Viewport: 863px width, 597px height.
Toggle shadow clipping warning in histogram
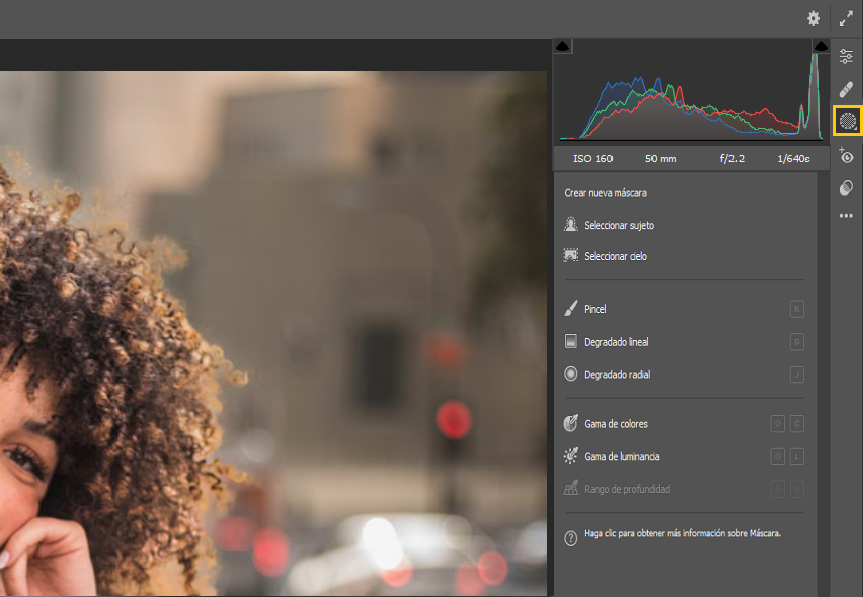pyautogui.click(x=562, y=46)
